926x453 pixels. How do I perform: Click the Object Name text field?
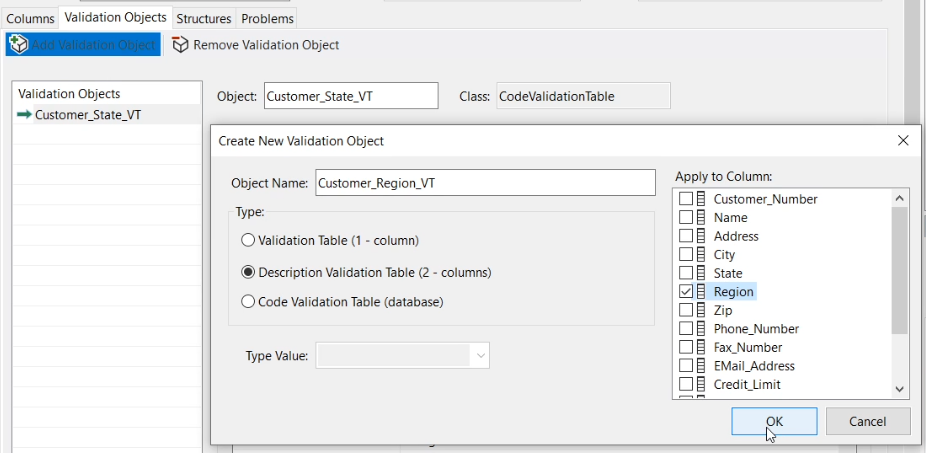(485, 183)
